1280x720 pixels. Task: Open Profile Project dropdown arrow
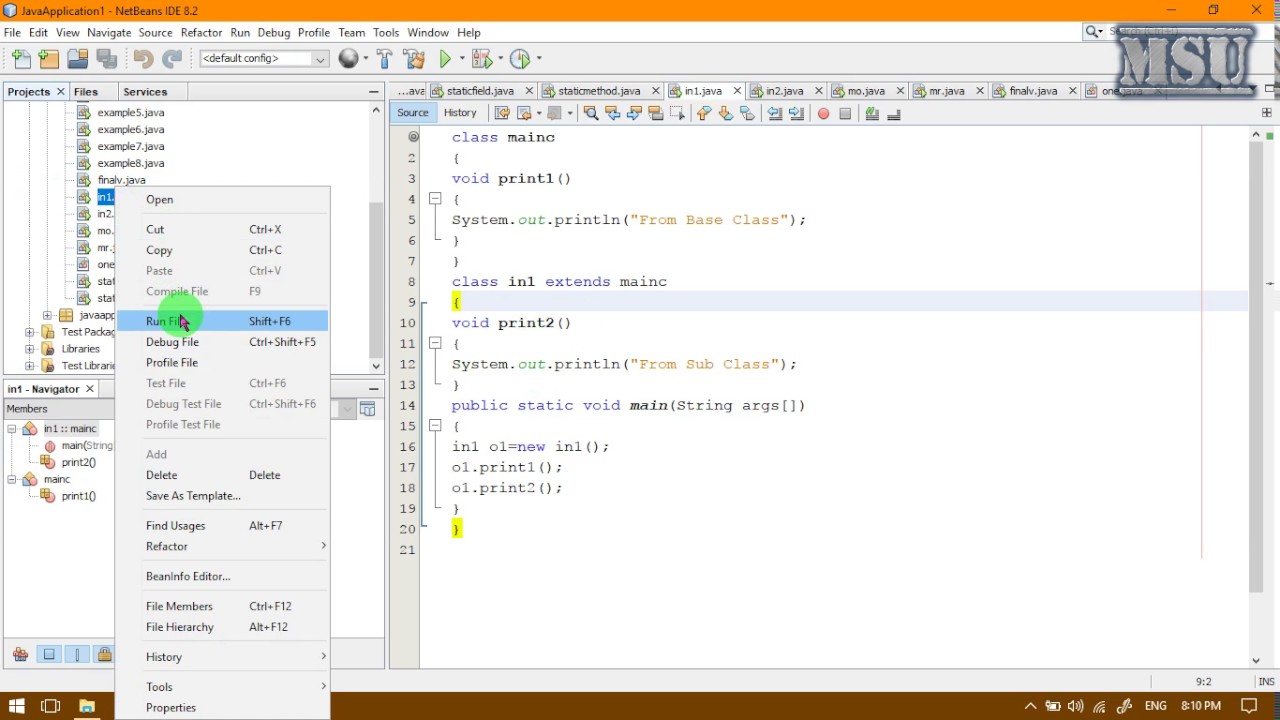pos(538,59)
